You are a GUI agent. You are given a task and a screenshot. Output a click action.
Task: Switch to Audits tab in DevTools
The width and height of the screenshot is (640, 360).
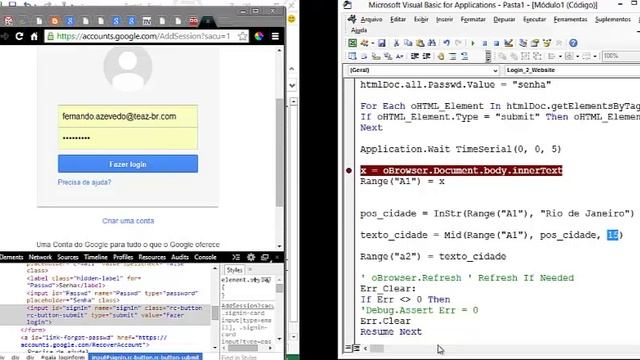180,257
